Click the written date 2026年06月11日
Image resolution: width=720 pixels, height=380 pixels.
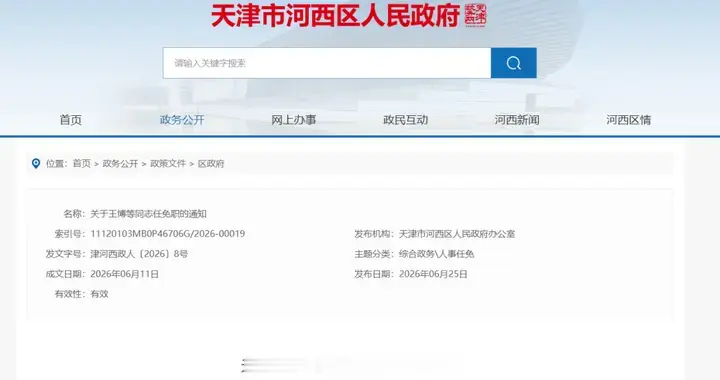point(124,274)
